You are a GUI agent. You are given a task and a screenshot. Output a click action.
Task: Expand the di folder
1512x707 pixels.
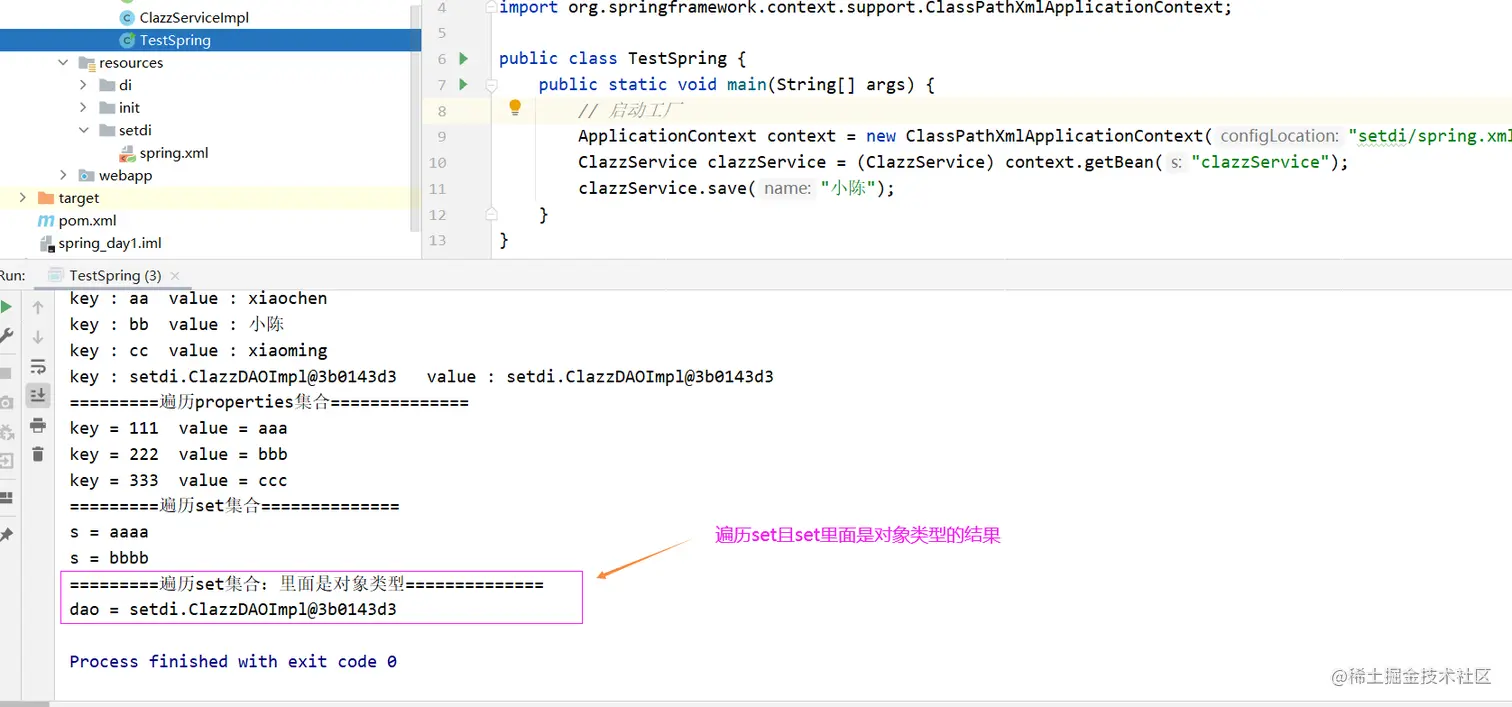click(x=84, y=85)
